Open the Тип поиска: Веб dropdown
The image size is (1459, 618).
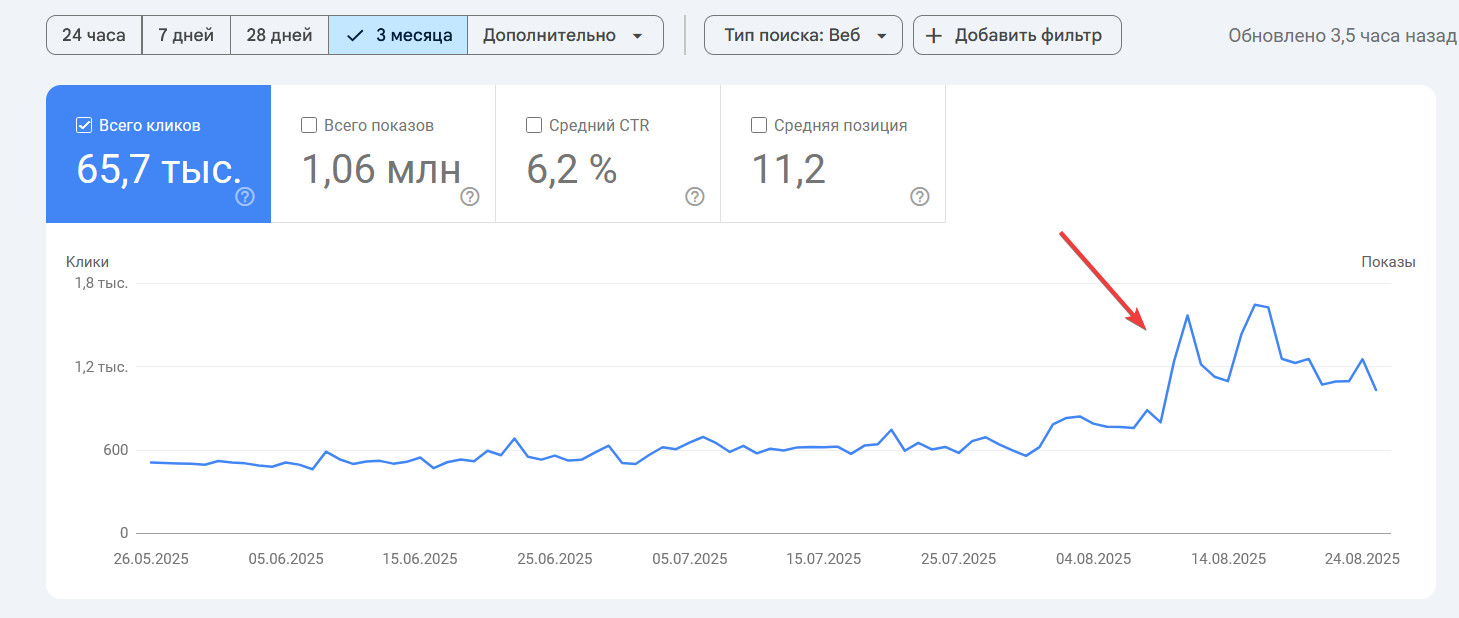pyautogui.click(x=803, y=36)
